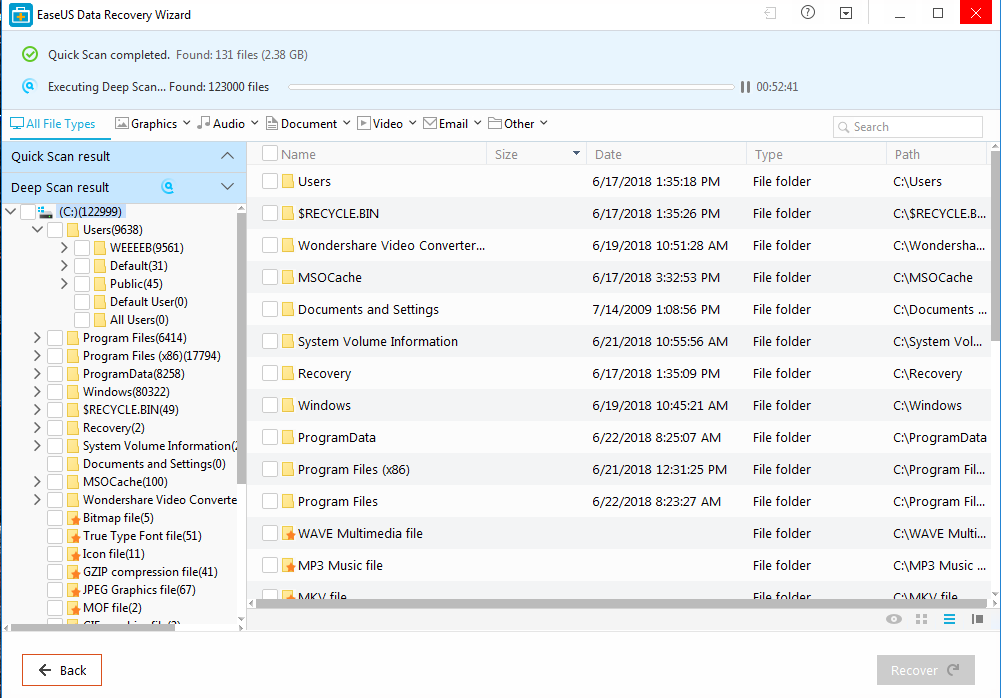Viewport: 1001px width, 698px height.
Task: Expand the WEEEEB(9561) folder node
Action: [64, 248]
